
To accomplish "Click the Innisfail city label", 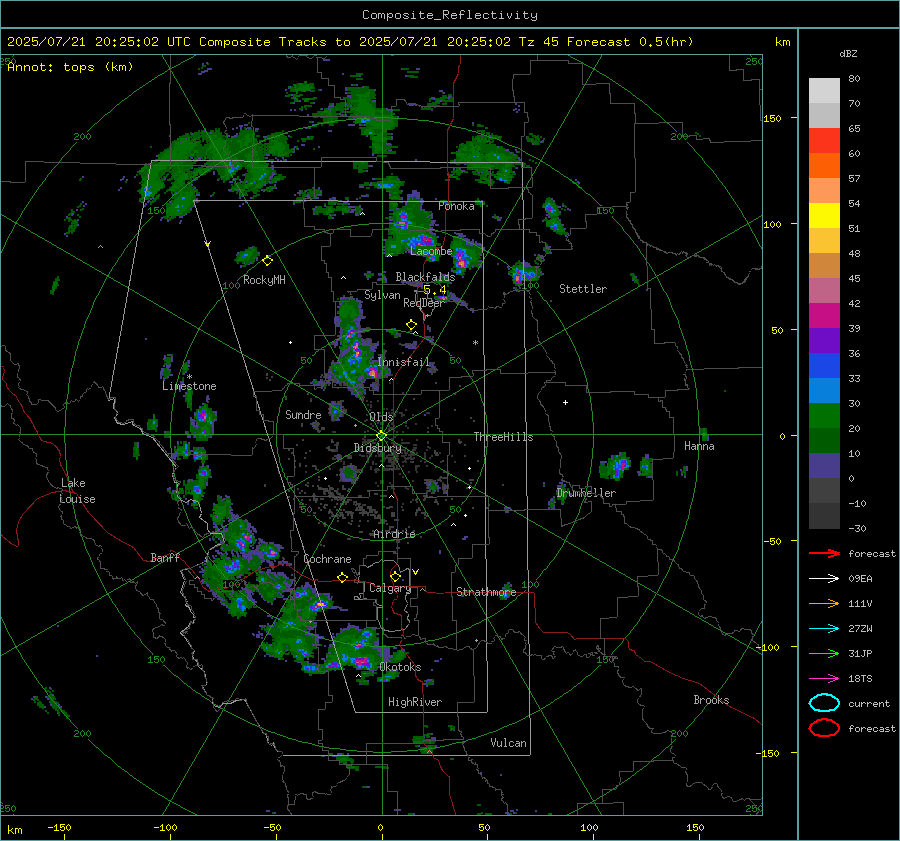I will [404, 362].
